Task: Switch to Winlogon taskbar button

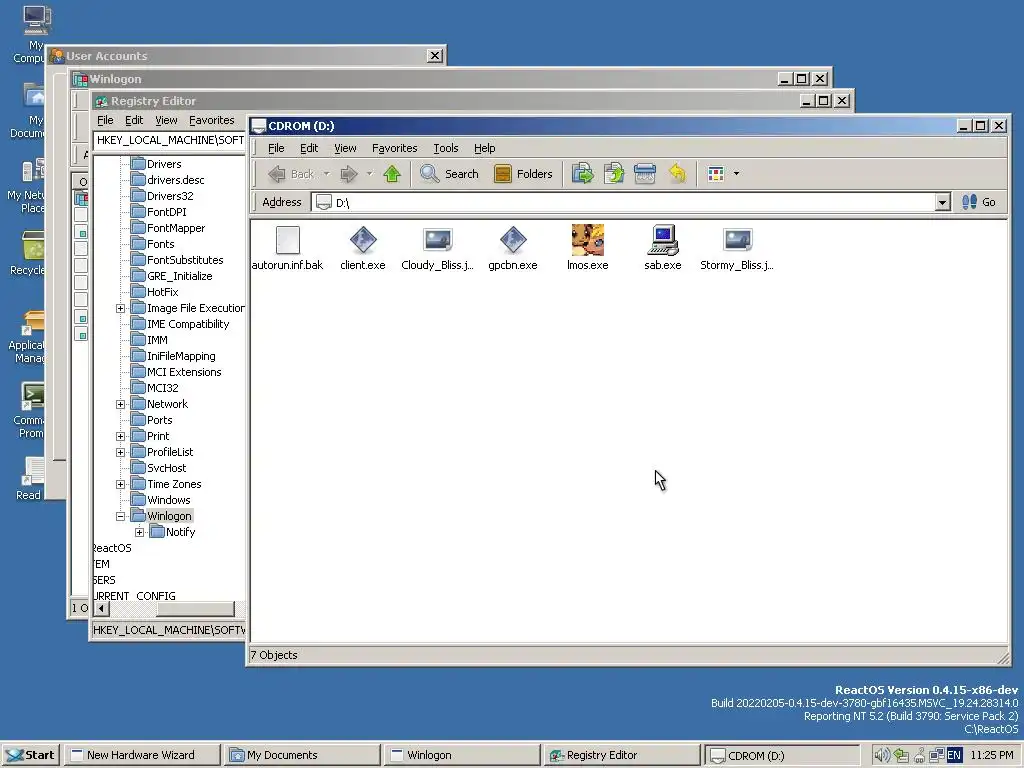Action: 461,755
